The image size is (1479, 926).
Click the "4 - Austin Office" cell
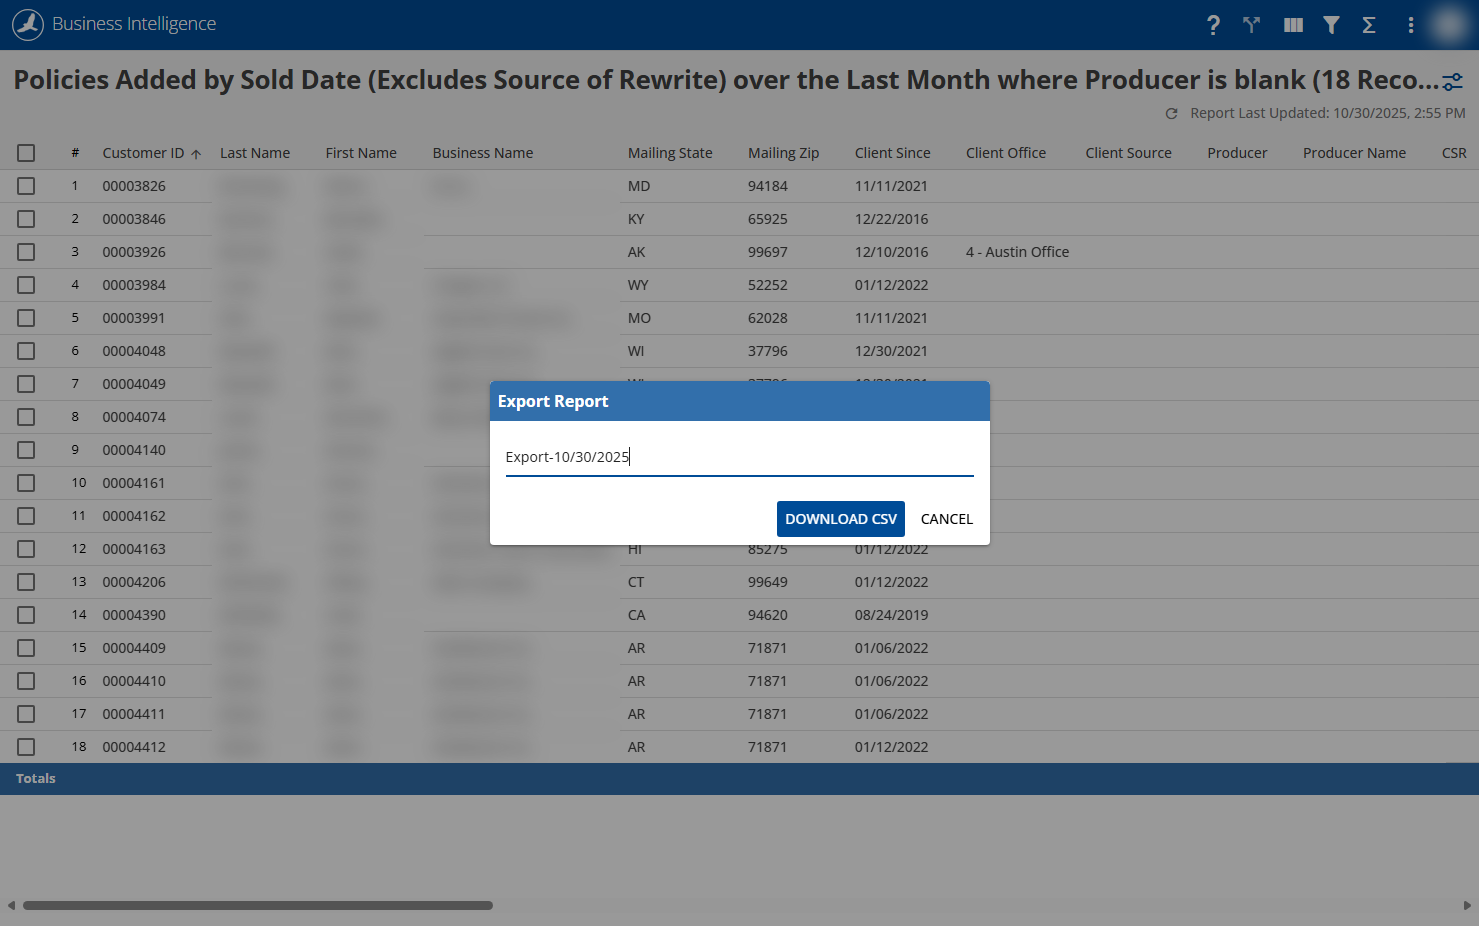(x=1018, y=252)
